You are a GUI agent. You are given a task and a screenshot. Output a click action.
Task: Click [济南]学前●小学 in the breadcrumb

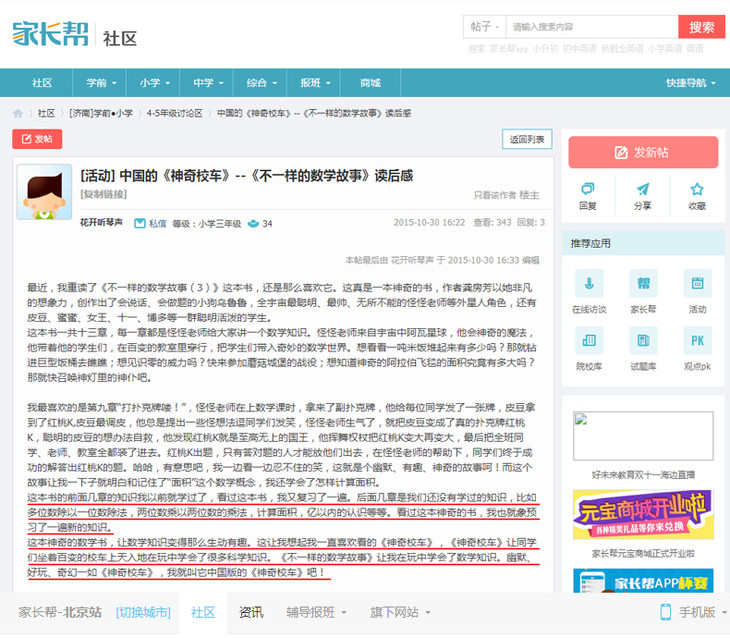(x=101, y=113)
